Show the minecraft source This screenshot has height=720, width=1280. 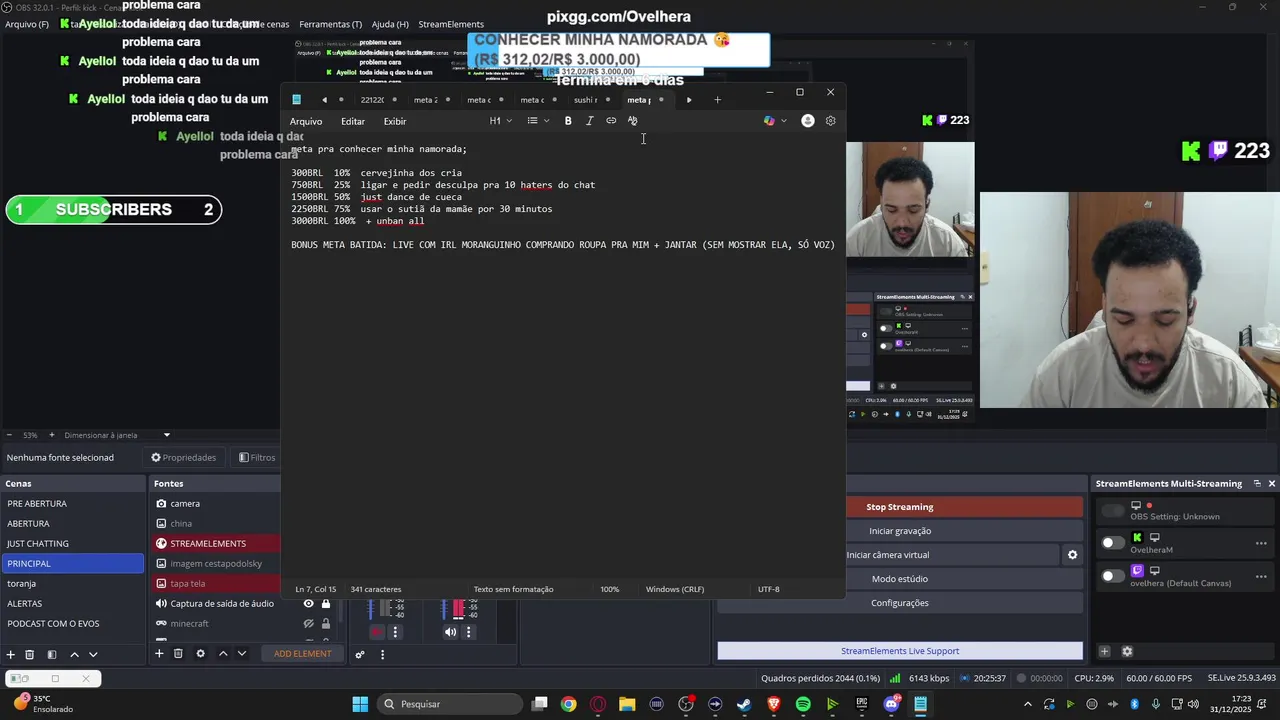coord(308,623)
